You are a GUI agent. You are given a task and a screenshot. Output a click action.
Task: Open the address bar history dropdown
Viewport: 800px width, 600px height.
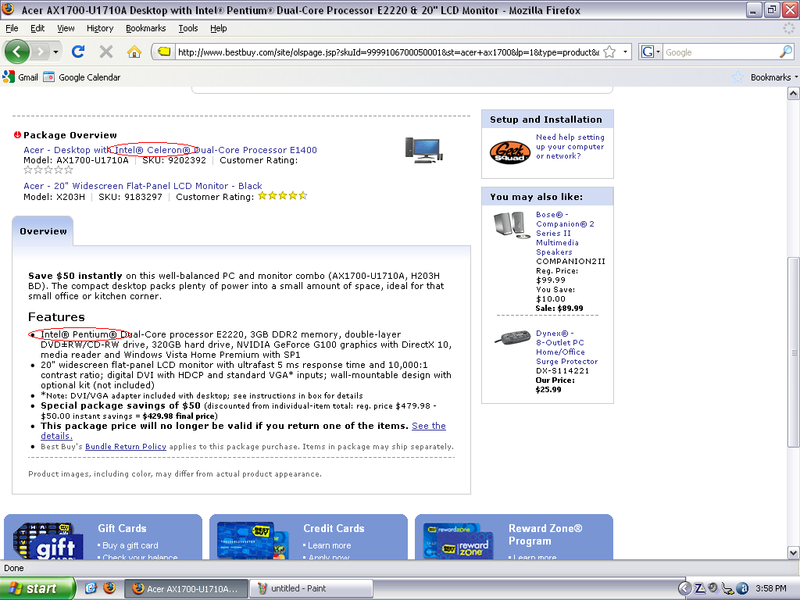pos(625,52)
